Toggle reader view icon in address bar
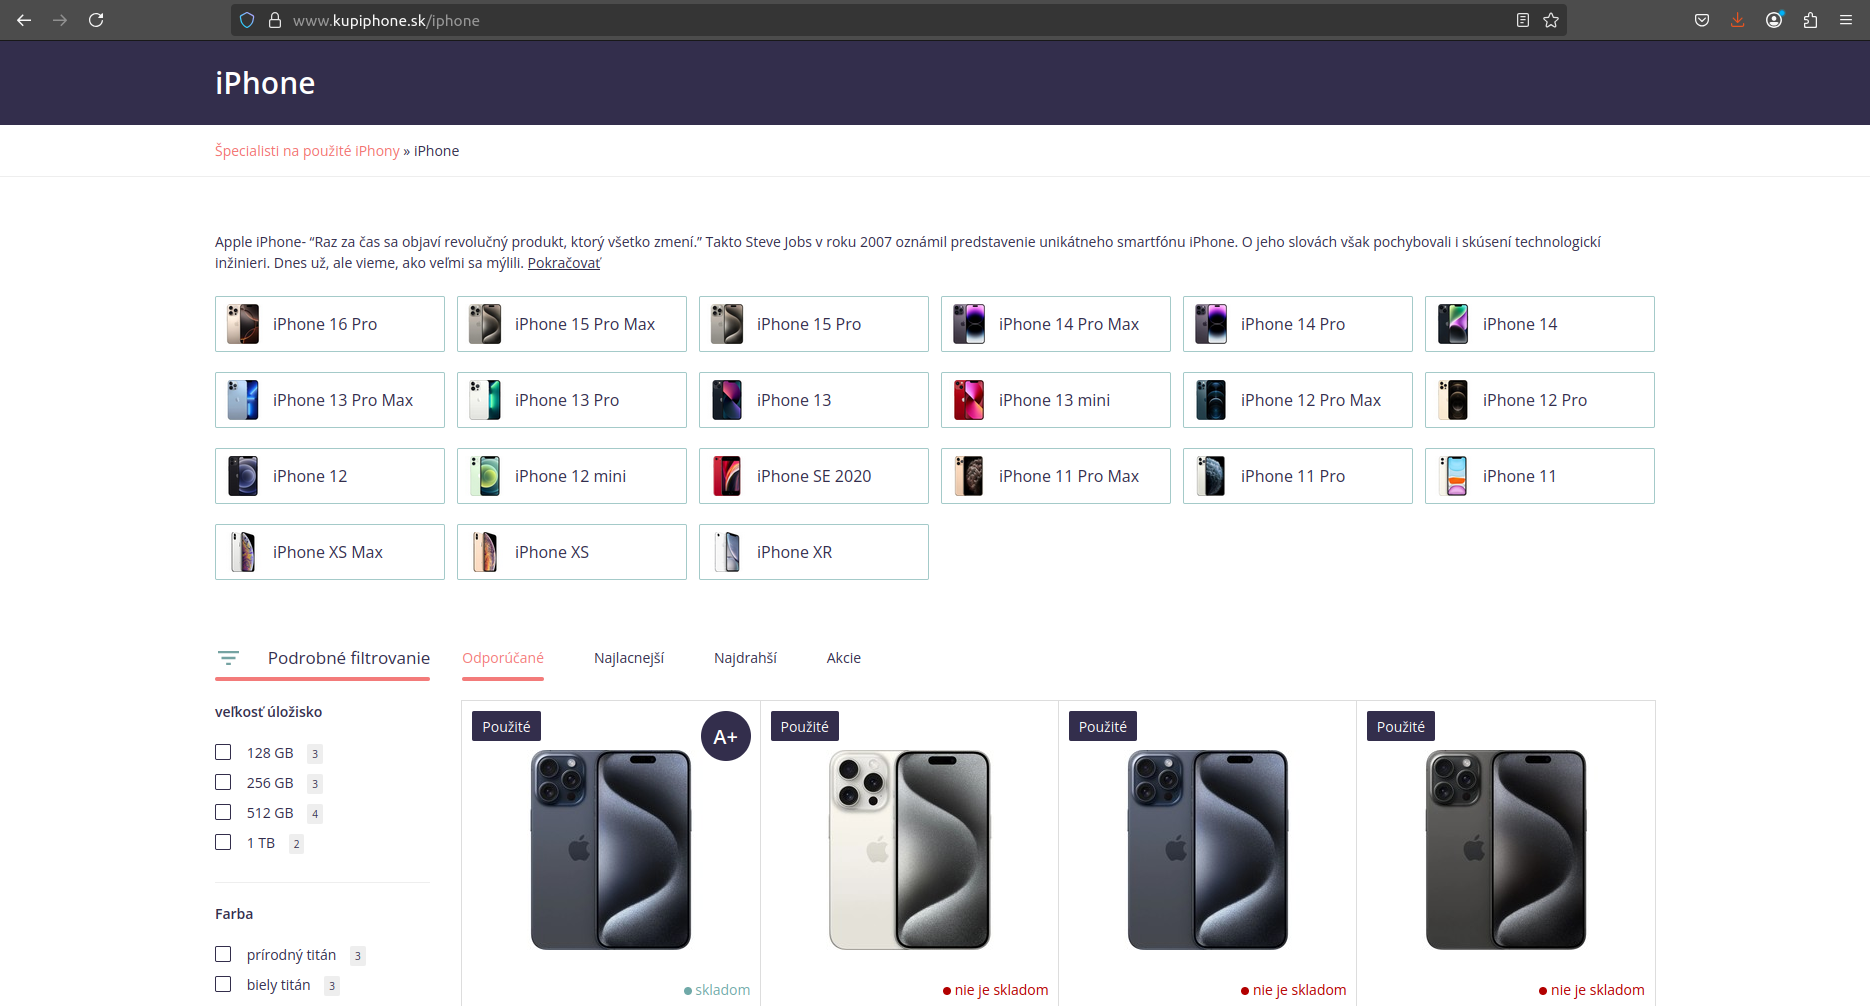Viewport: 1870px width, 1006px height. coord(1523,20)
